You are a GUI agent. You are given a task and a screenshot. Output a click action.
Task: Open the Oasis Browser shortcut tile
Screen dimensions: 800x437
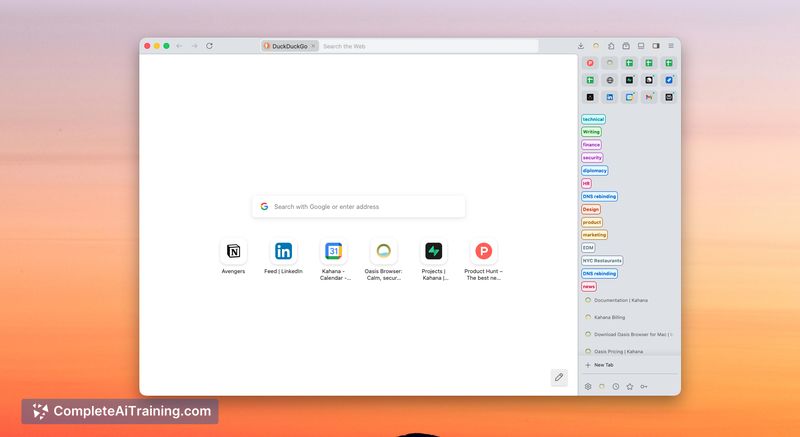tap(383, 260)
